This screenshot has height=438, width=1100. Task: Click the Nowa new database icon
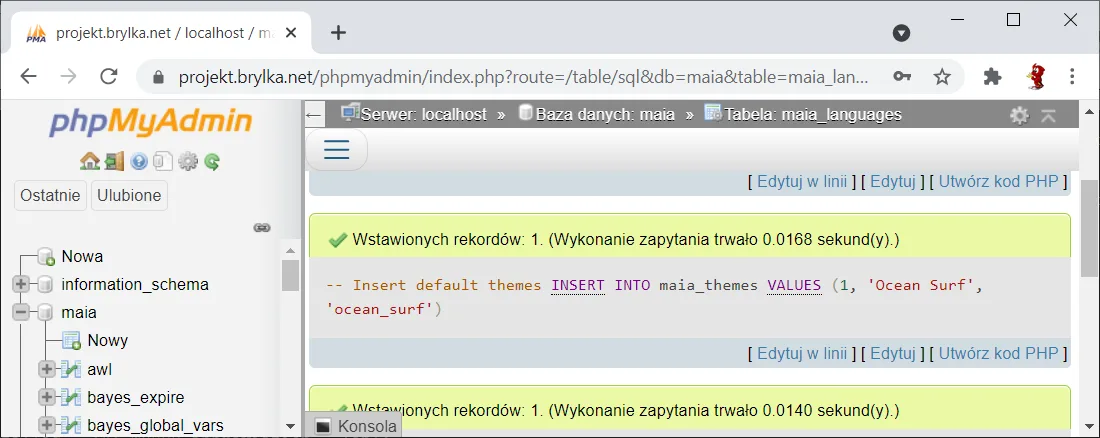46,256
